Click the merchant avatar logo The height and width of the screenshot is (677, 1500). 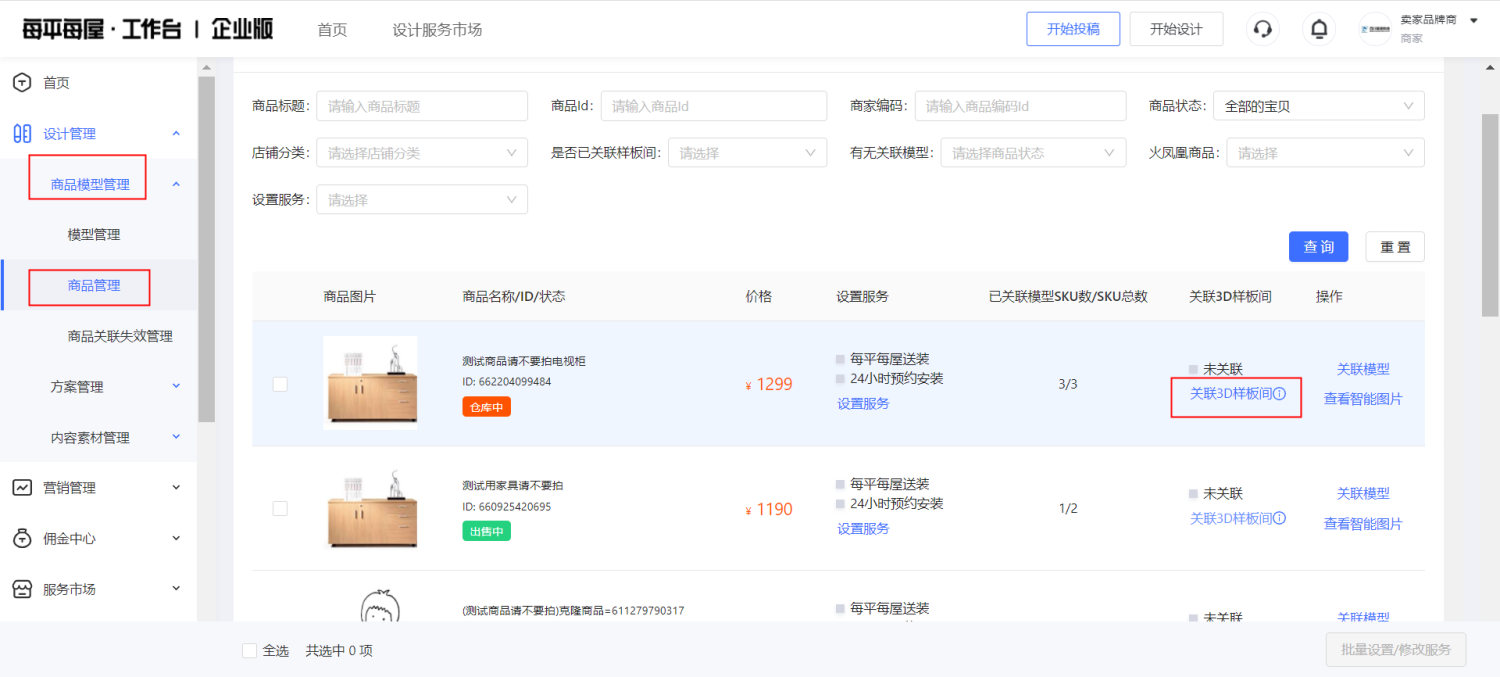[1375, 29]
